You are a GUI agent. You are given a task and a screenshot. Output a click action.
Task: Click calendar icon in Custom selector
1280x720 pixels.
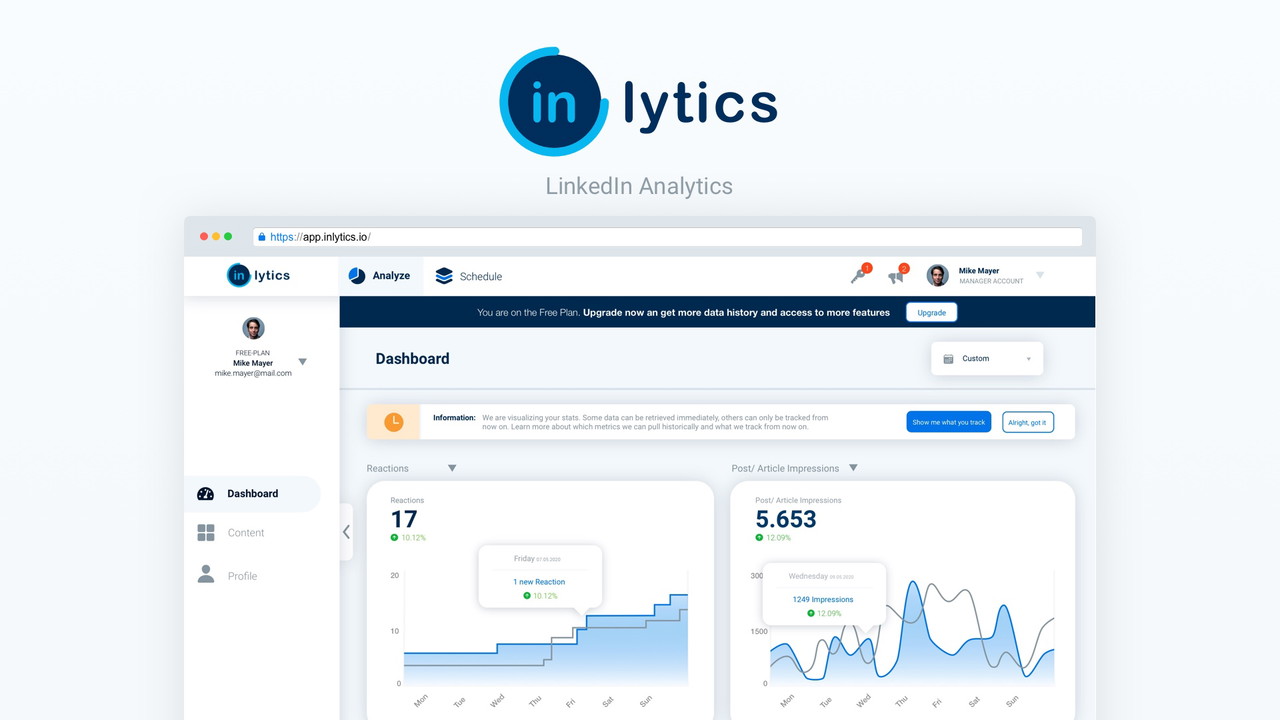[x=949, y=359]
